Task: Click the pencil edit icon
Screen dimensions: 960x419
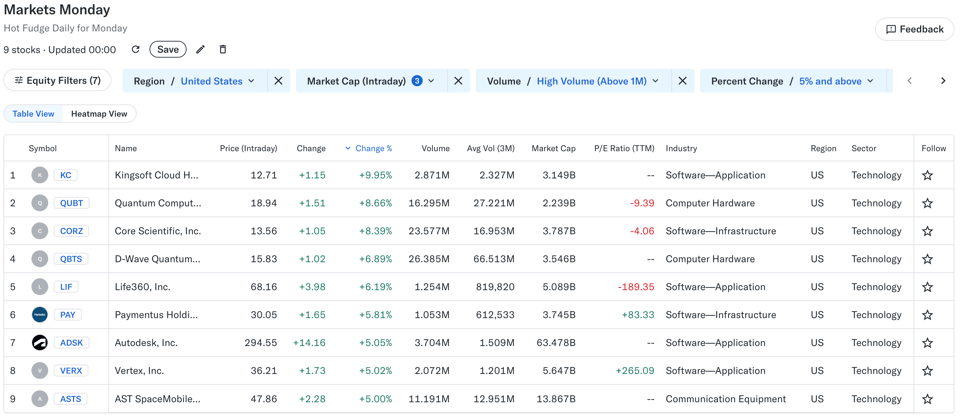Action: click(200, 49)
